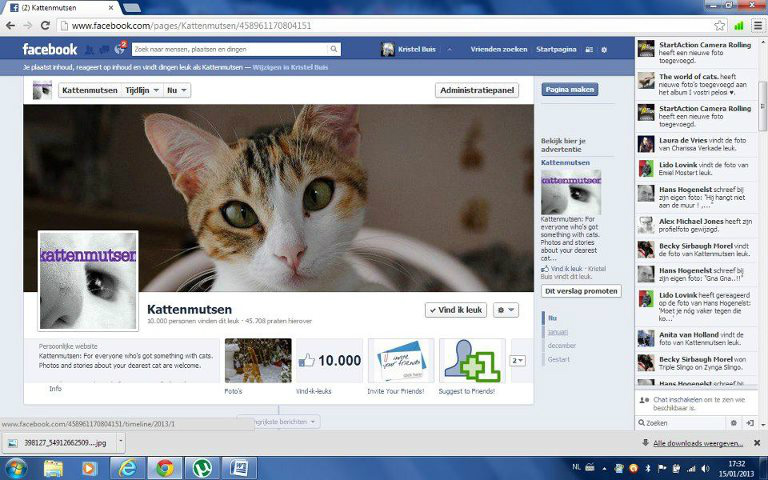Click the Facebook logo in header

[49, 49]
